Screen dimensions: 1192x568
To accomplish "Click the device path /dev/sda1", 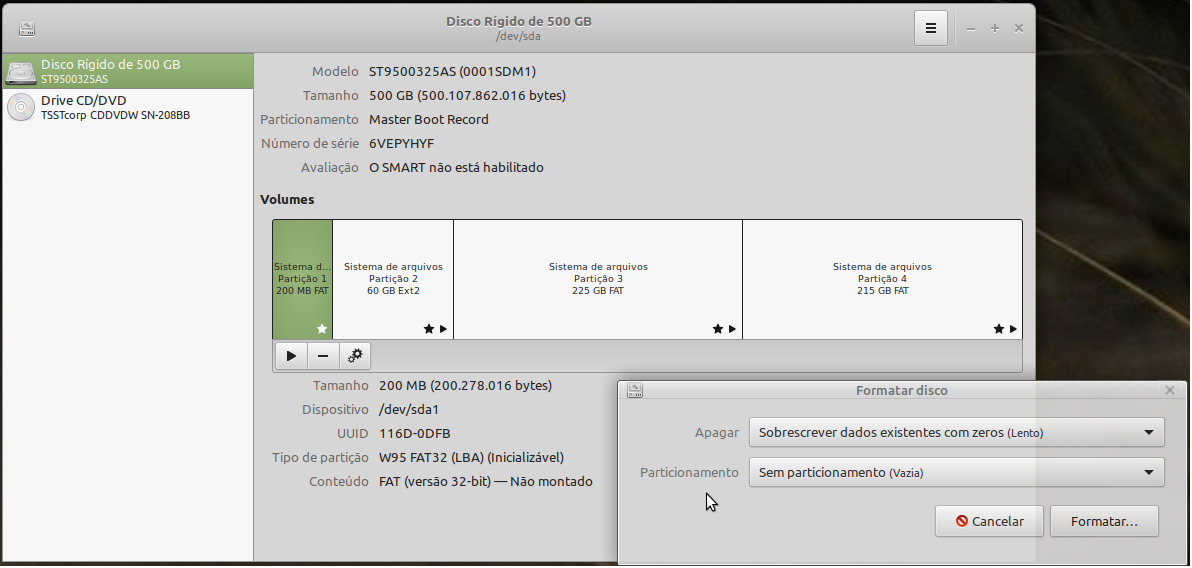I will click(409, 410).
